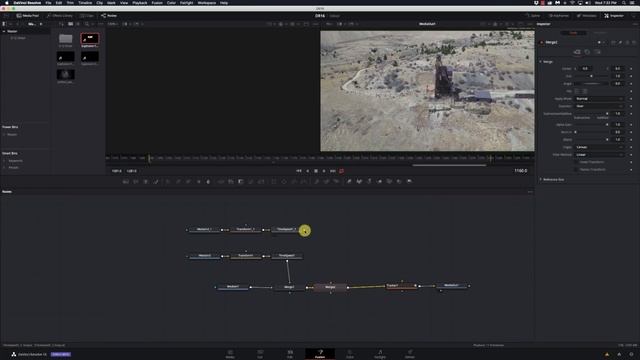Switch to the Cut page tab

(x=260, y=353)
